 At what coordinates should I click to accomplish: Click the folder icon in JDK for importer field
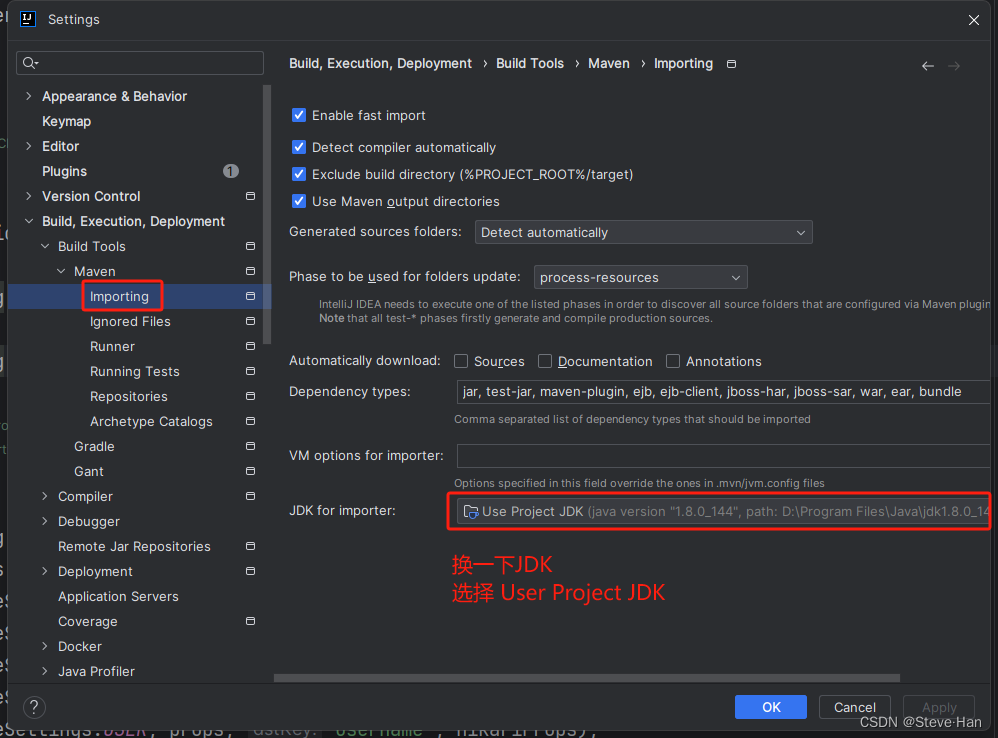click(x=470, y=512)
